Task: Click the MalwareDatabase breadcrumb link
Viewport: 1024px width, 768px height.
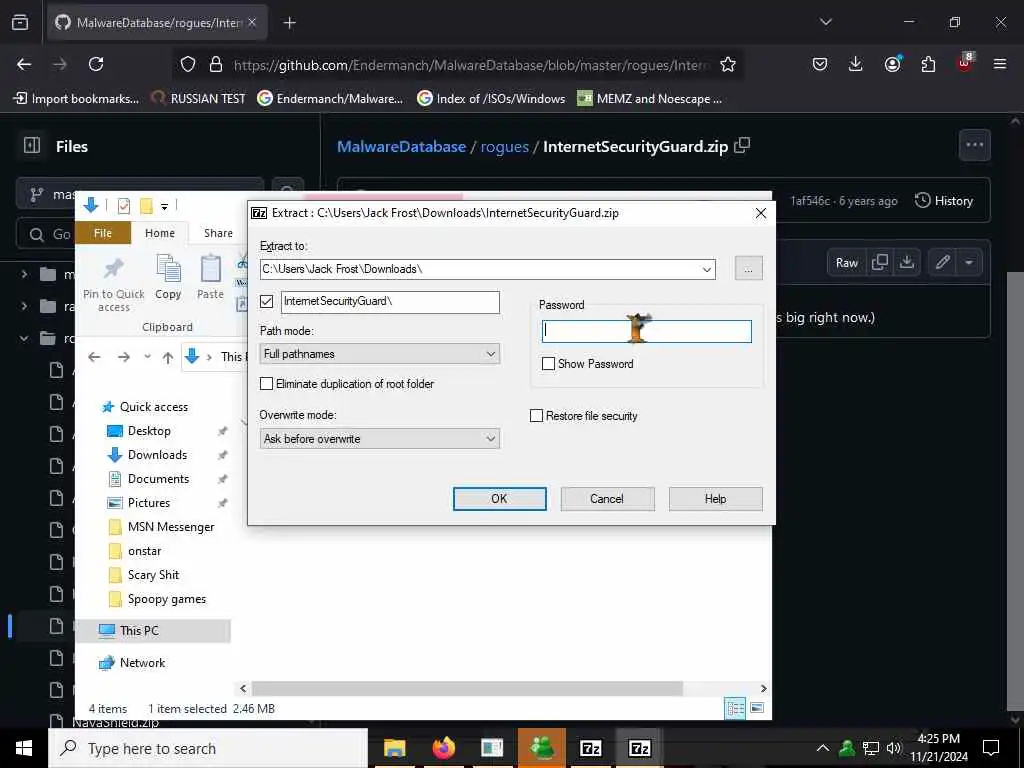Action: point(401,146)
